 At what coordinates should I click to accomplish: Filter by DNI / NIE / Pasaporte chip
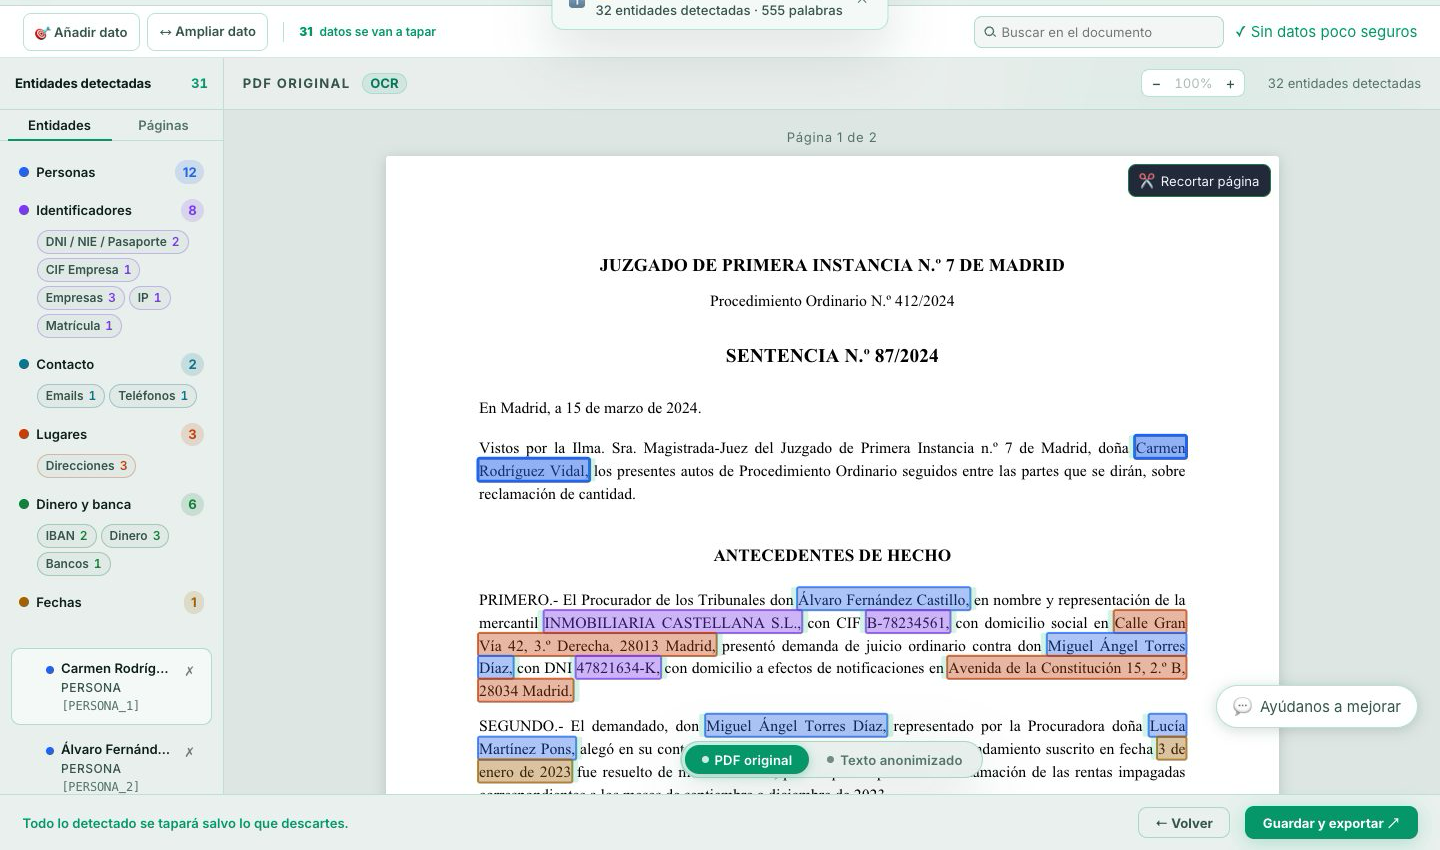pos(112,242)
